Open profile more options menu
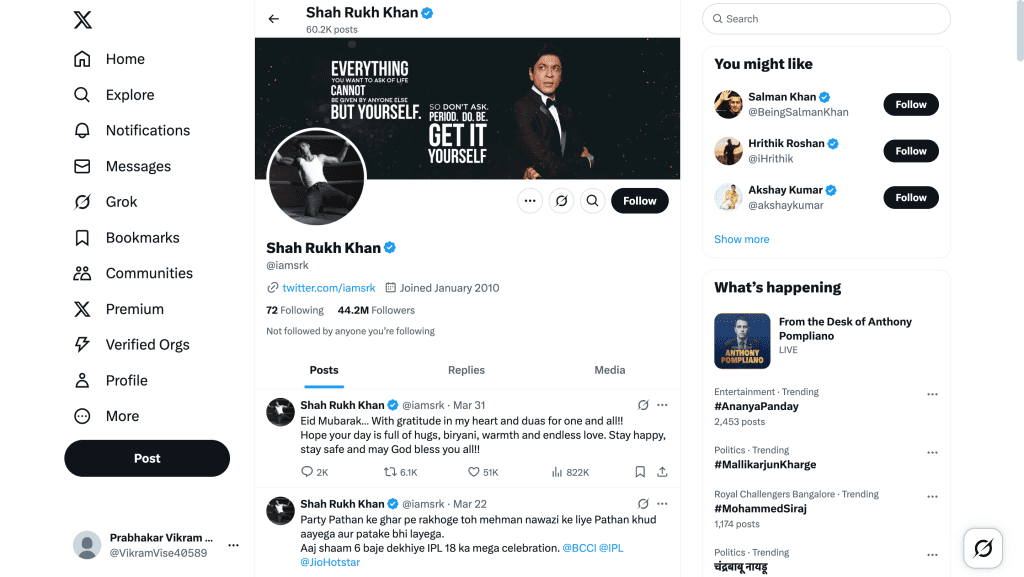Viewport: 1024px width, 577px height. coord(530,201)
